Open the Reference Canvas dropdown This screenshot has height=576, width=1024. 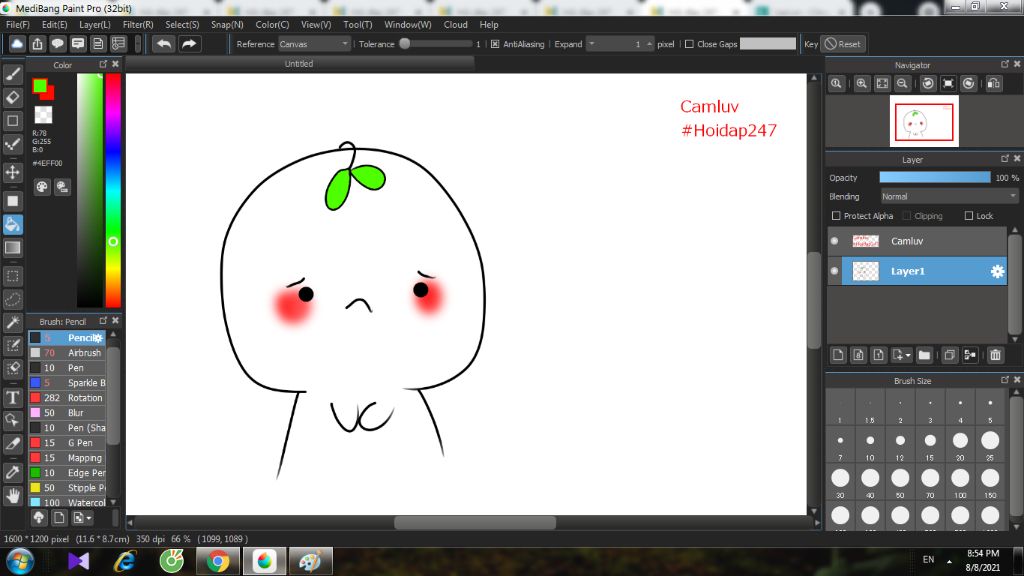315,44
